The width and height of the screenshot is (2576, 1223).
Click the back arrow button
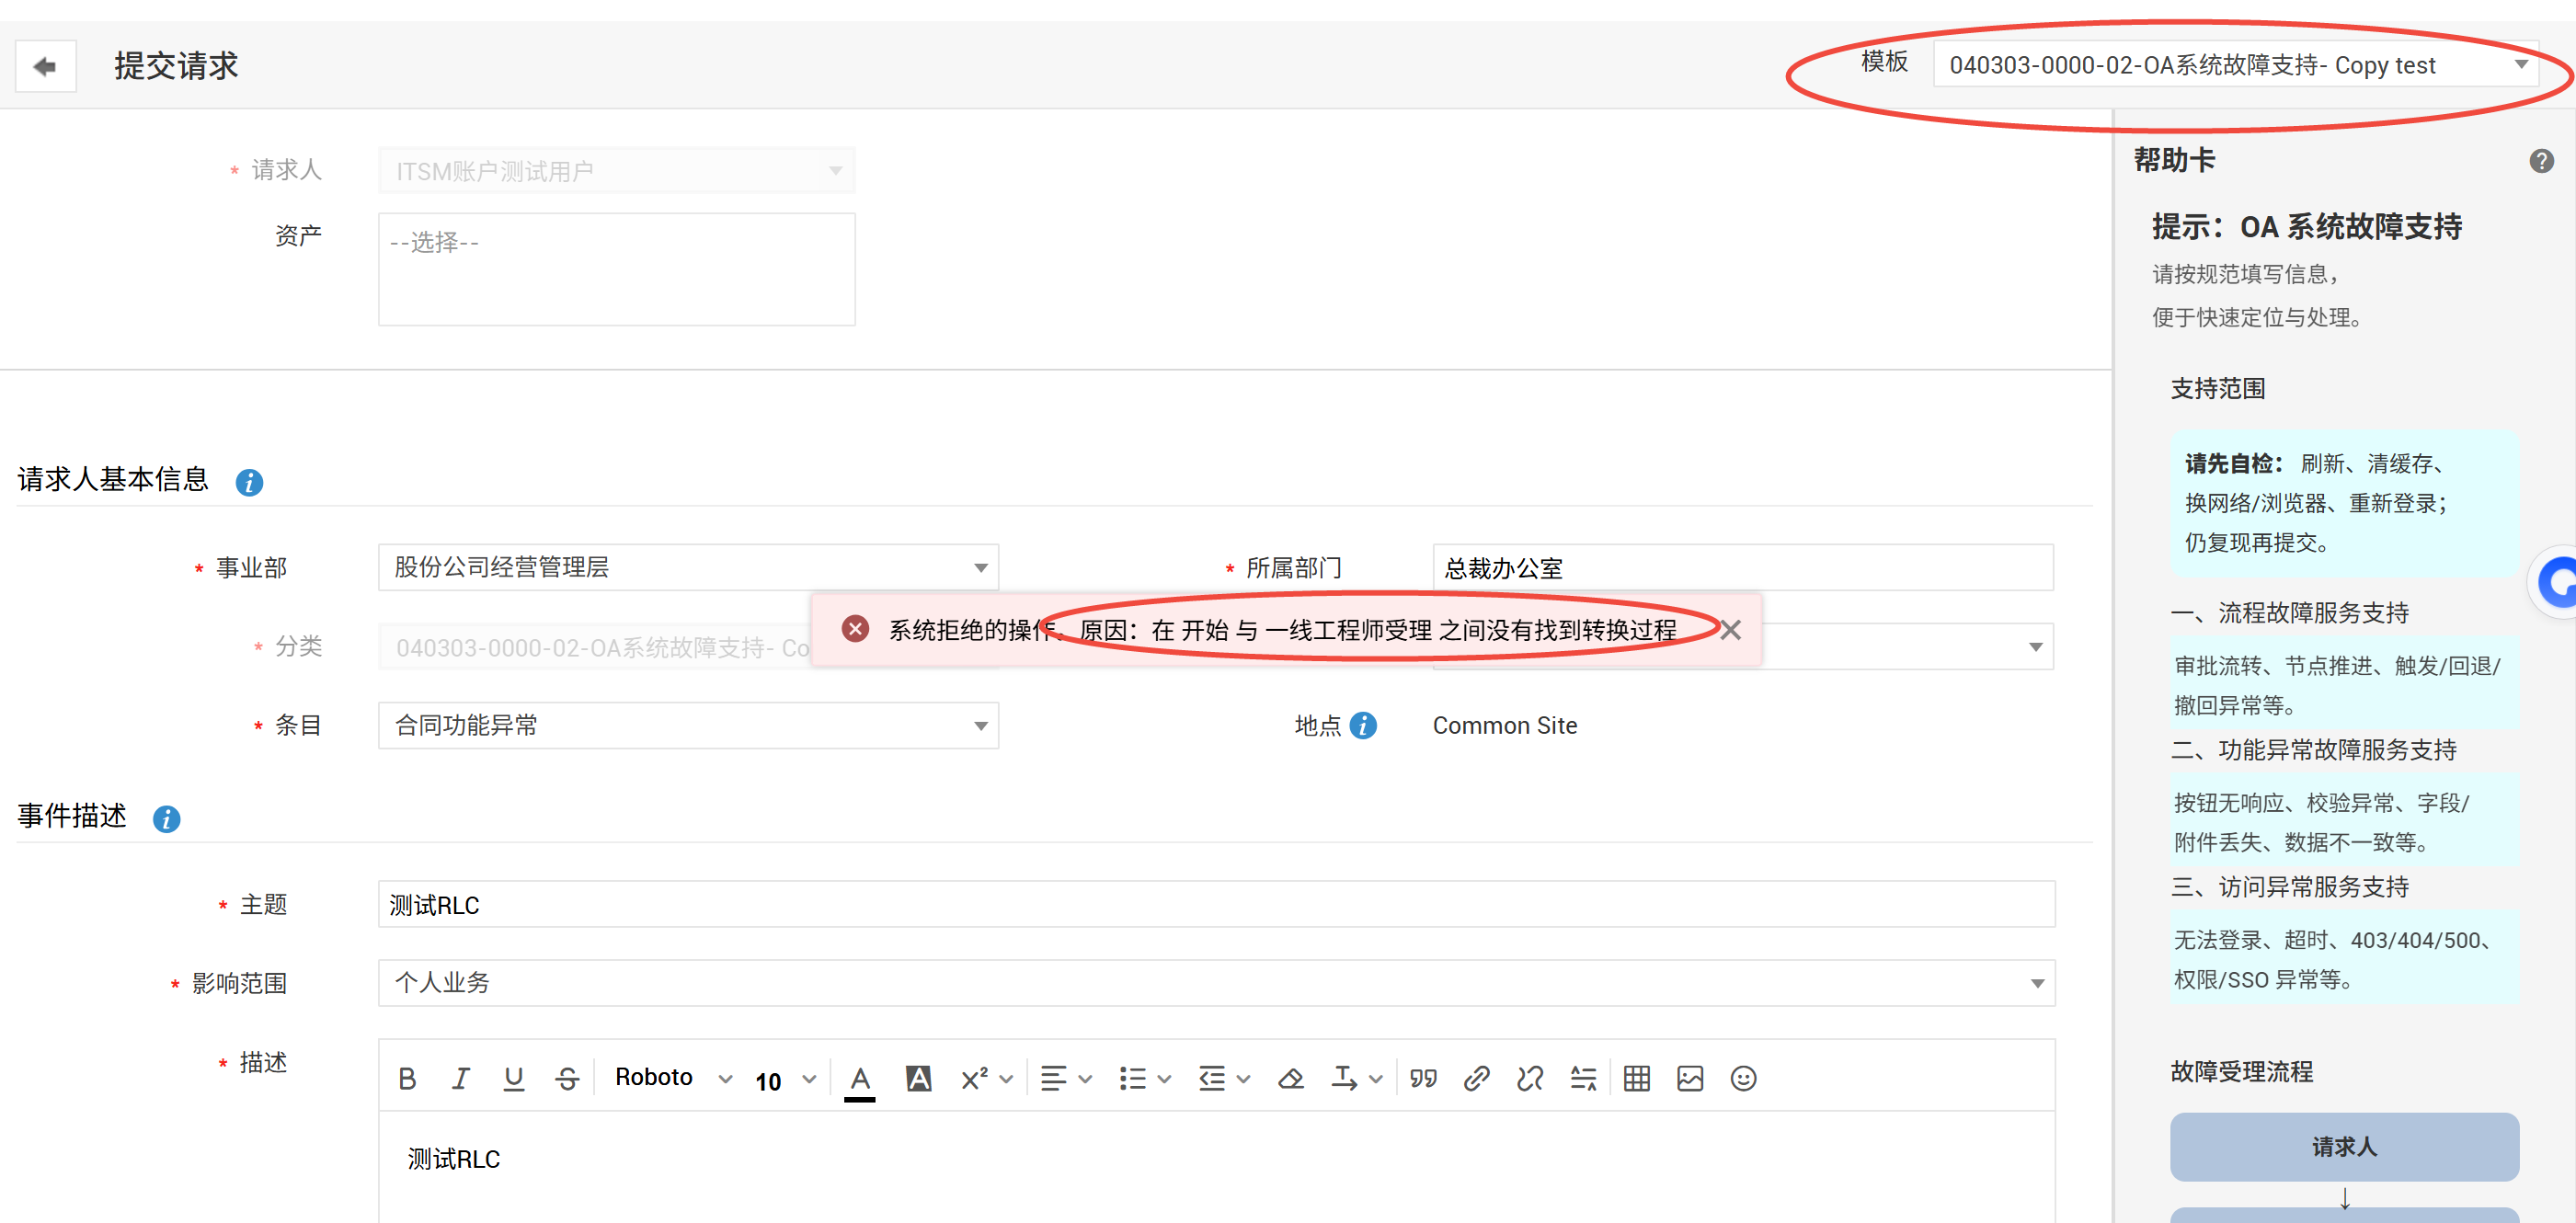(x=45, y=66)
